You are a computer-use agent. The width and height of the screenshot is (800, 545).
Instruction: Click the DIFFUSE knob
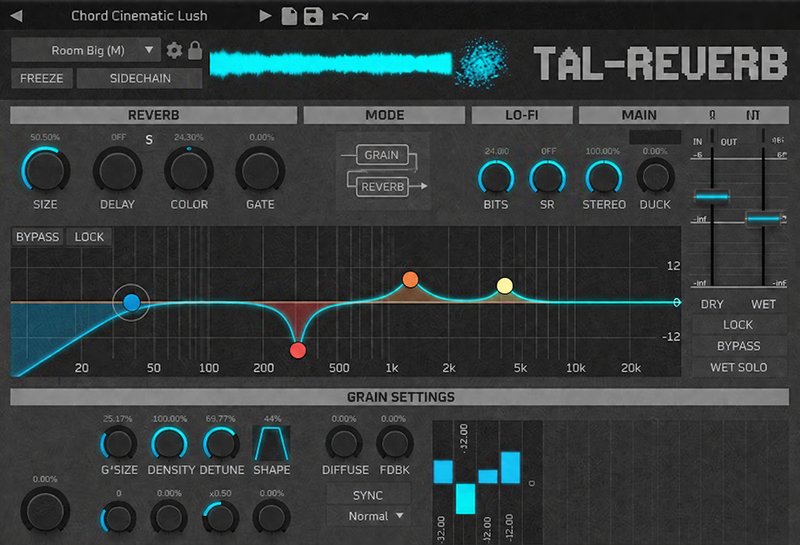point(344,443)
